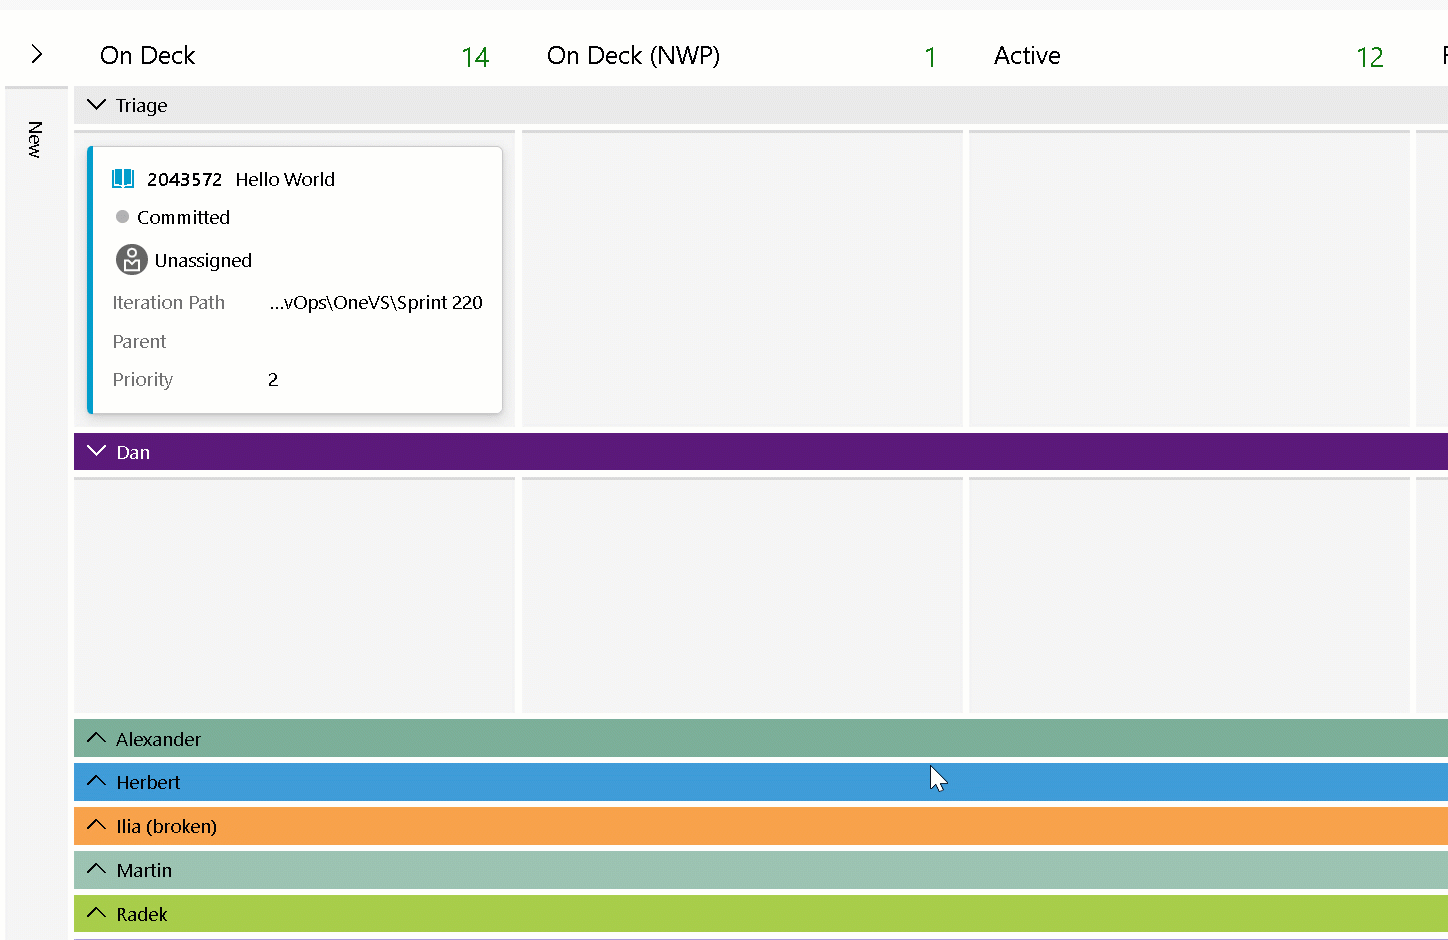Image resolution: width=1448 pixels, height=940 pixels.
Task: Open work item 2043572 by its ID
Action: tap(184, 180)
